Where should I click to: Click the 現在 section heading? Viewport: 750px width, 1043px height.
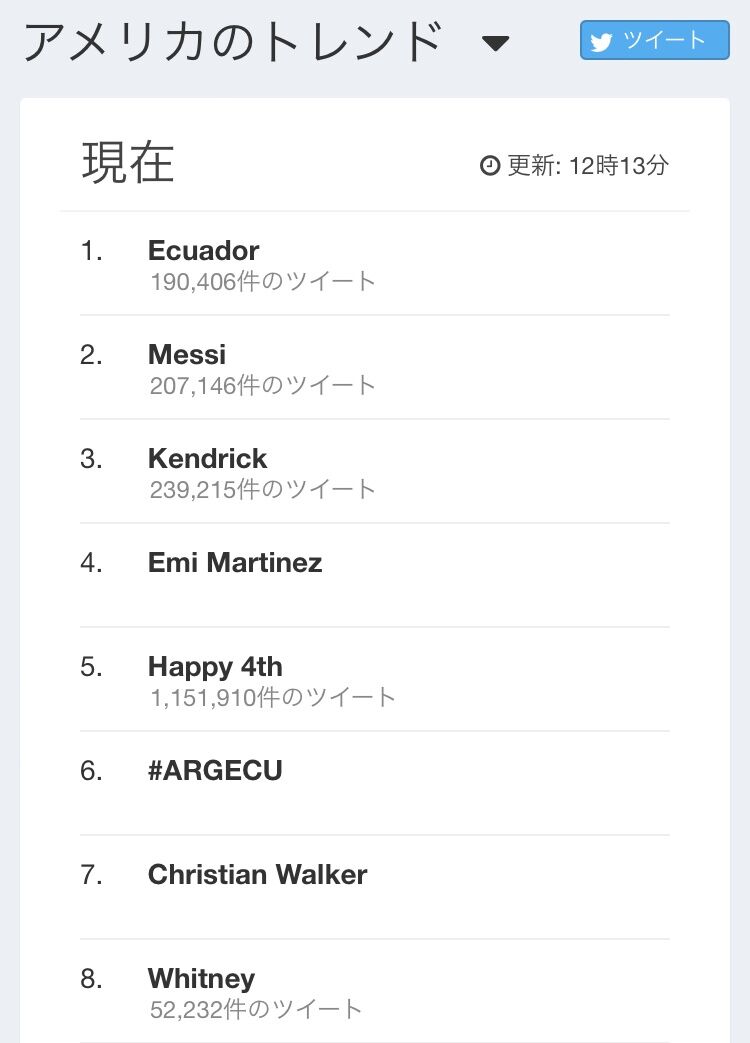click(128, 162)
